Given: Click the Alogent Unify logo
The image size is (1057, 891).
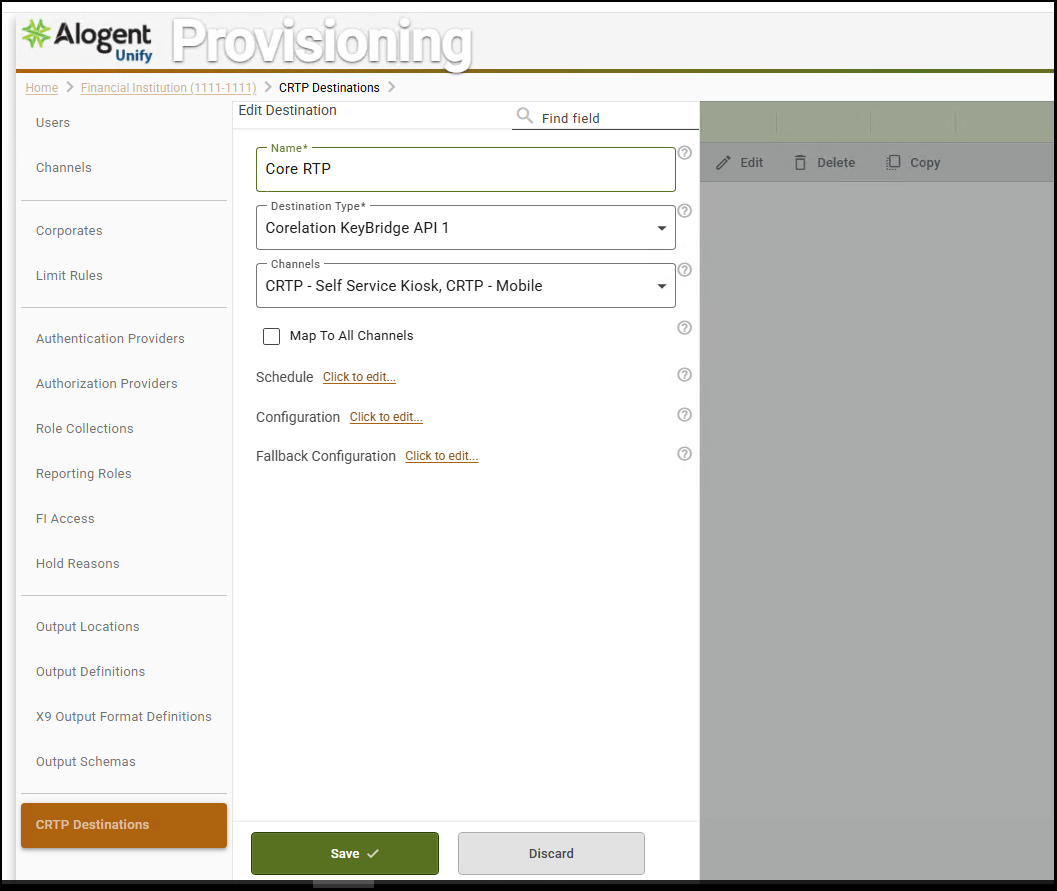Looking at the screenshot, I should 88,40.
